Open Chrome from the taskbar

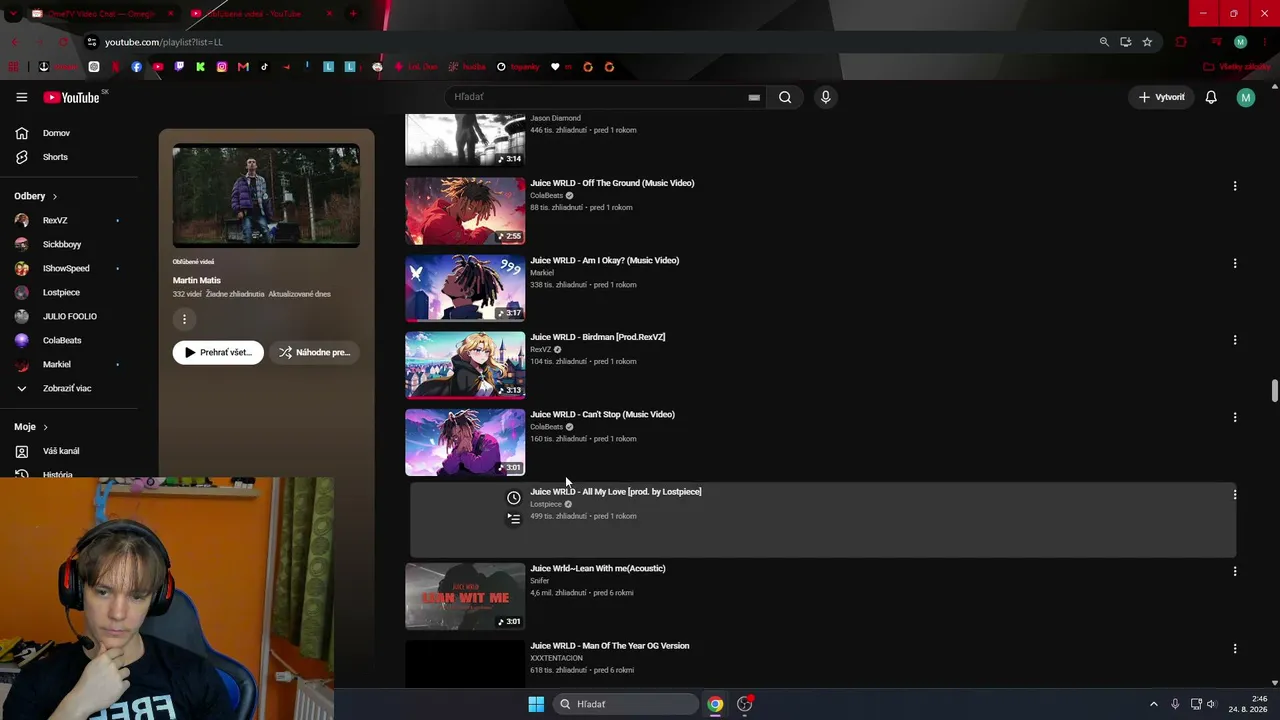click(715, 704)
